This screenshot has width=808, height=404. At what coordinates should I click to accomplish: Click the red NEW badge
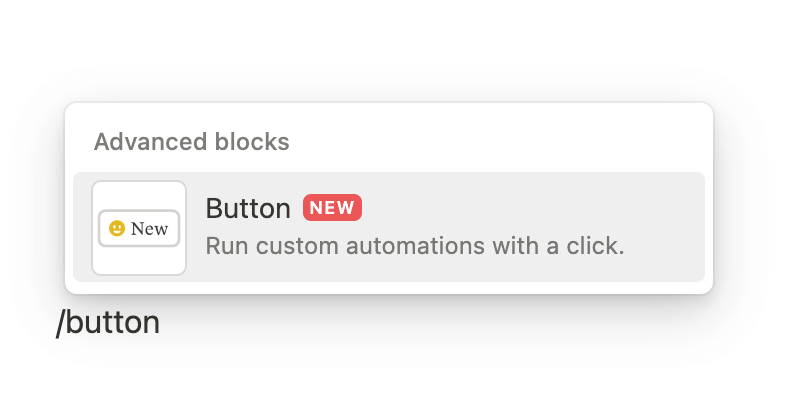(x=331, y=208)
